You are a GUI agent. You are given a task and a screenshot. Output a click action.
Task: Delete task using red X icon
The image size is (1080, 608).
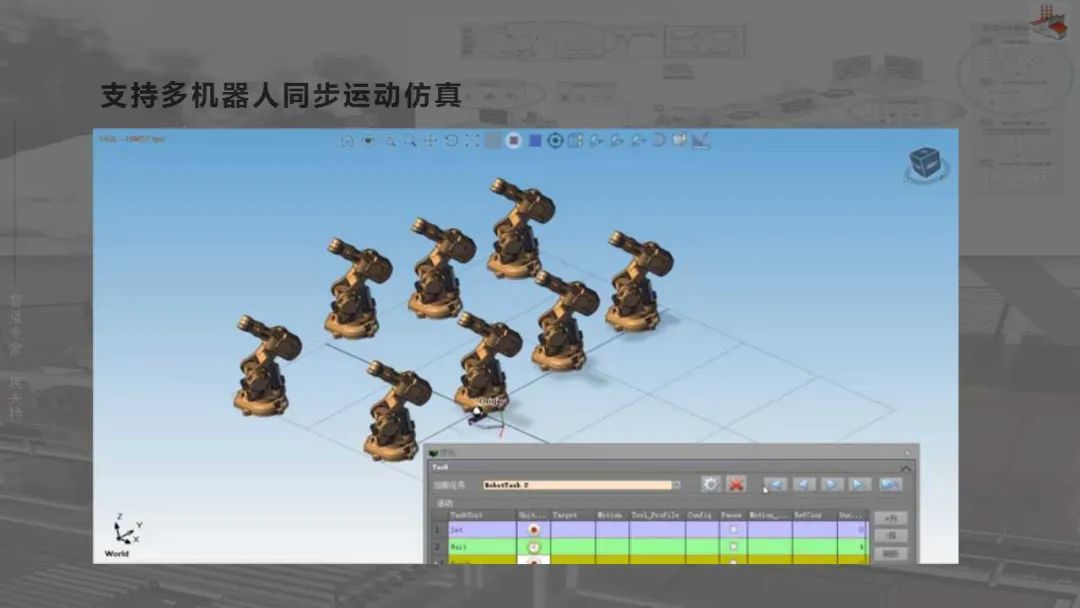[736, 484]
